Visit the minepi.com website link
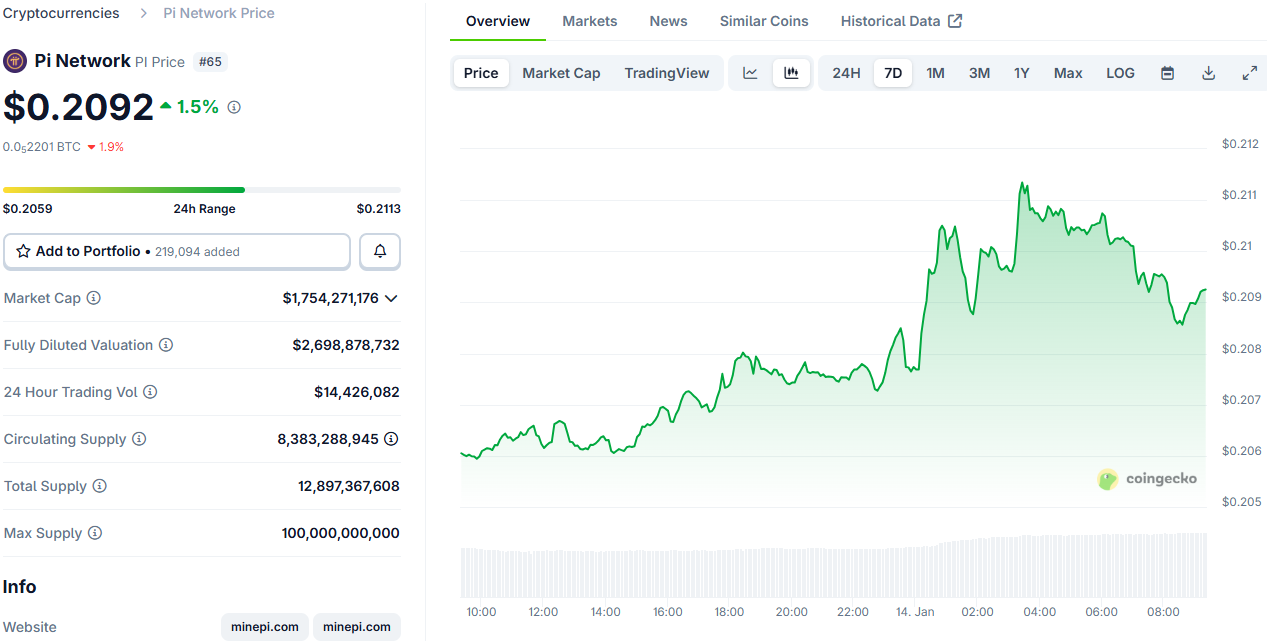The height and width of the screenshot is (641, 1267). coord(264,627)
